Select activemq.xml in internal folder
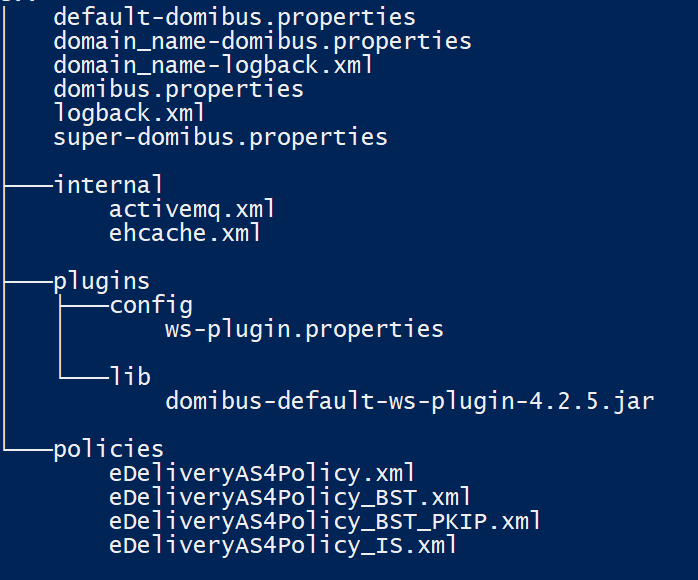The image size is (698, 580). [192, 209]
